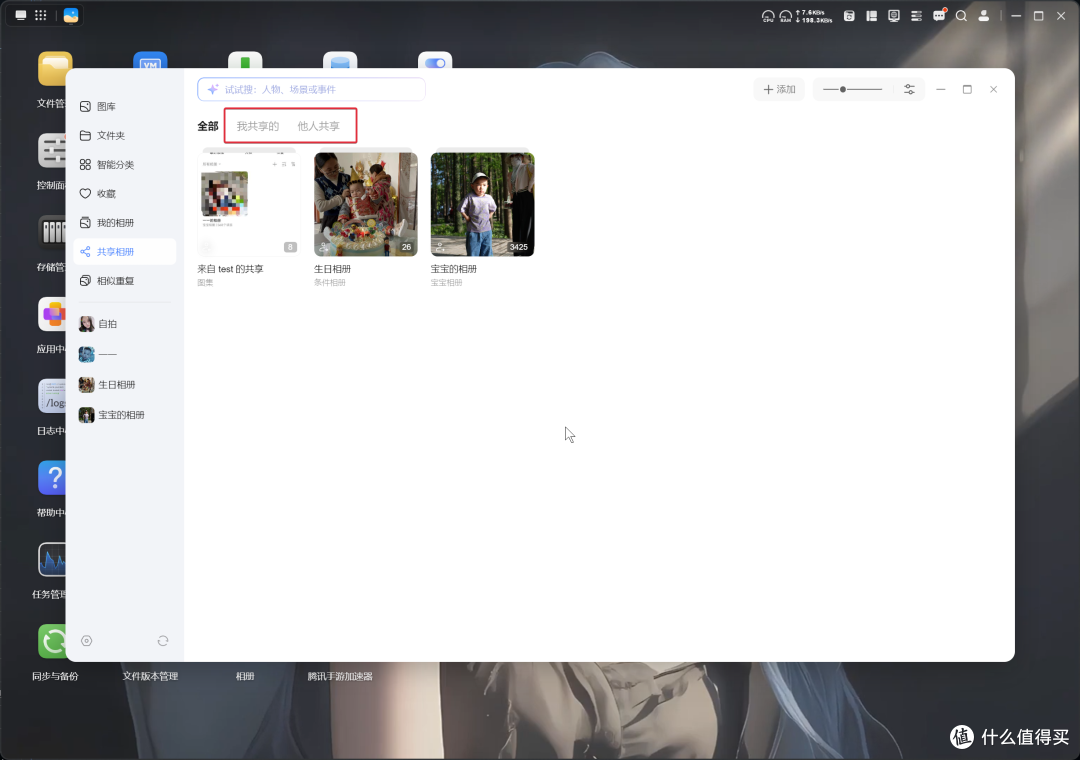1080x760 pixels.
Task: Click the network speed indicator
Action: (x=814, y=16)
